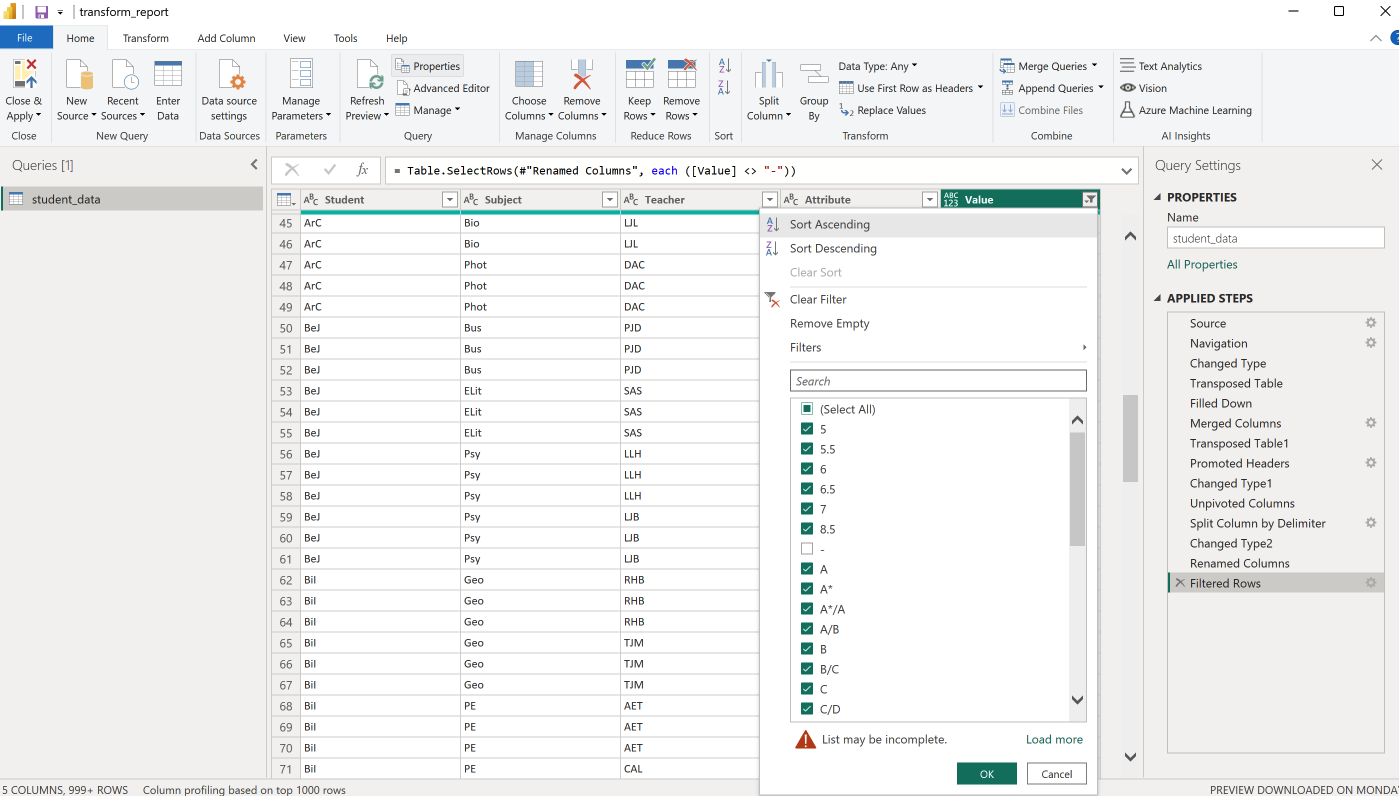Viewport: 1399px width, 796px height.
Task: Cancel the filter dialog
Action: 1057,774
